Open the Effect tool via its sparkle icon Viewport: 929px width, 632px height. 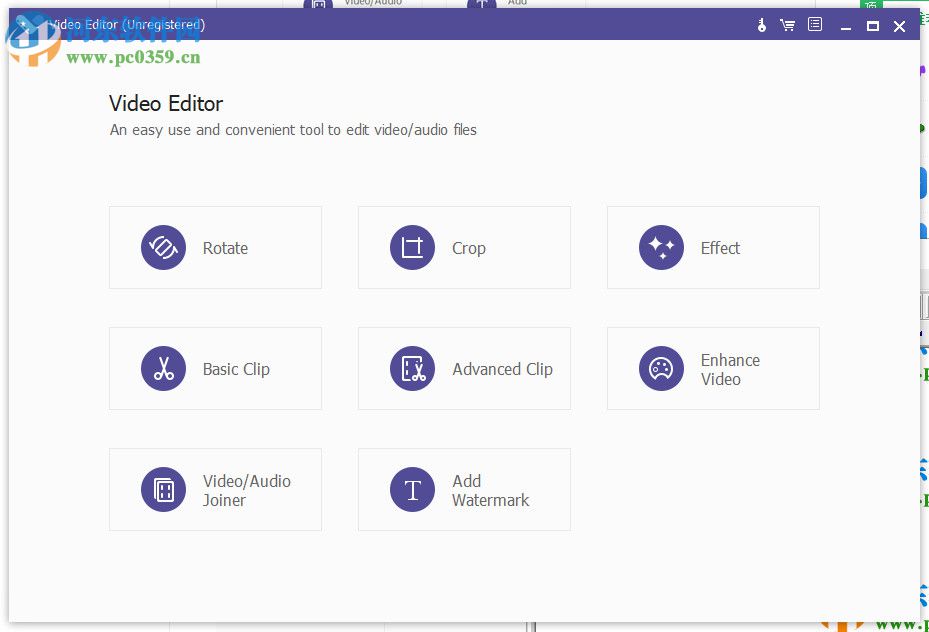pos(661,247)
